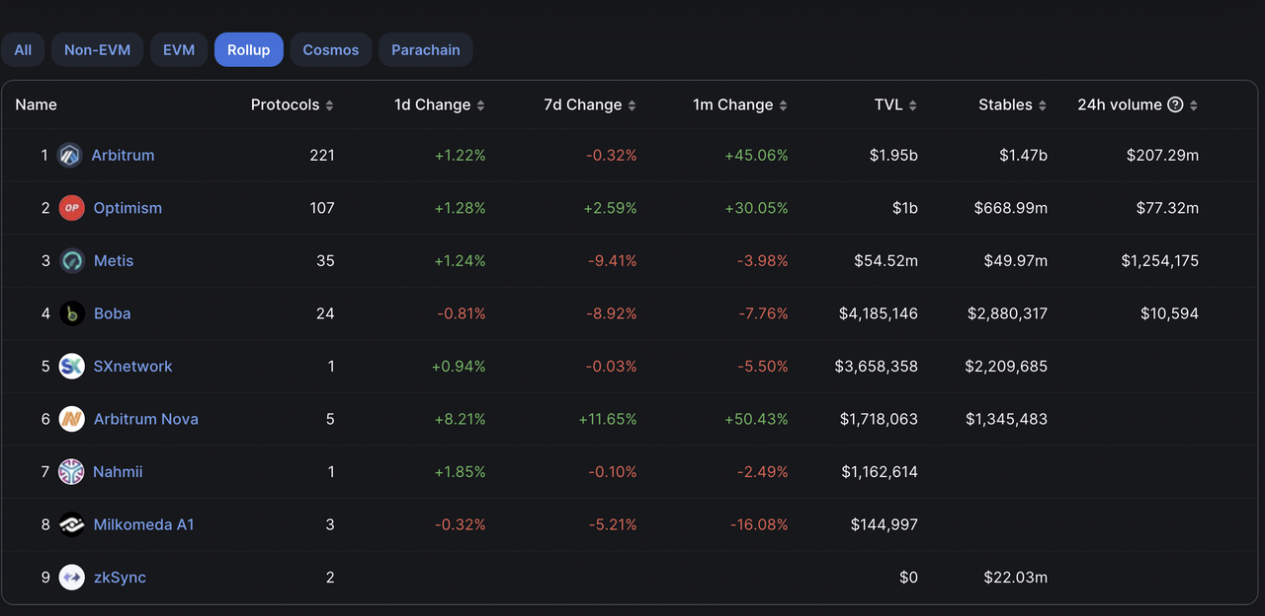Sort by 24h volume column arrows
The width and height of the screenshot is (1265, 616).
[x=1194, y=105]
